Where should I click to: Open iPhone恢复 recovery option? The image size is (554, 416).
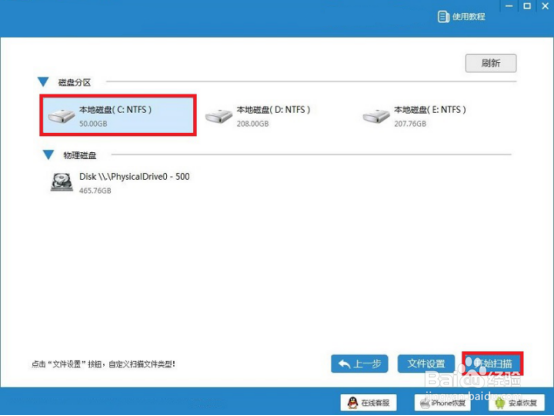click(442, 403)
